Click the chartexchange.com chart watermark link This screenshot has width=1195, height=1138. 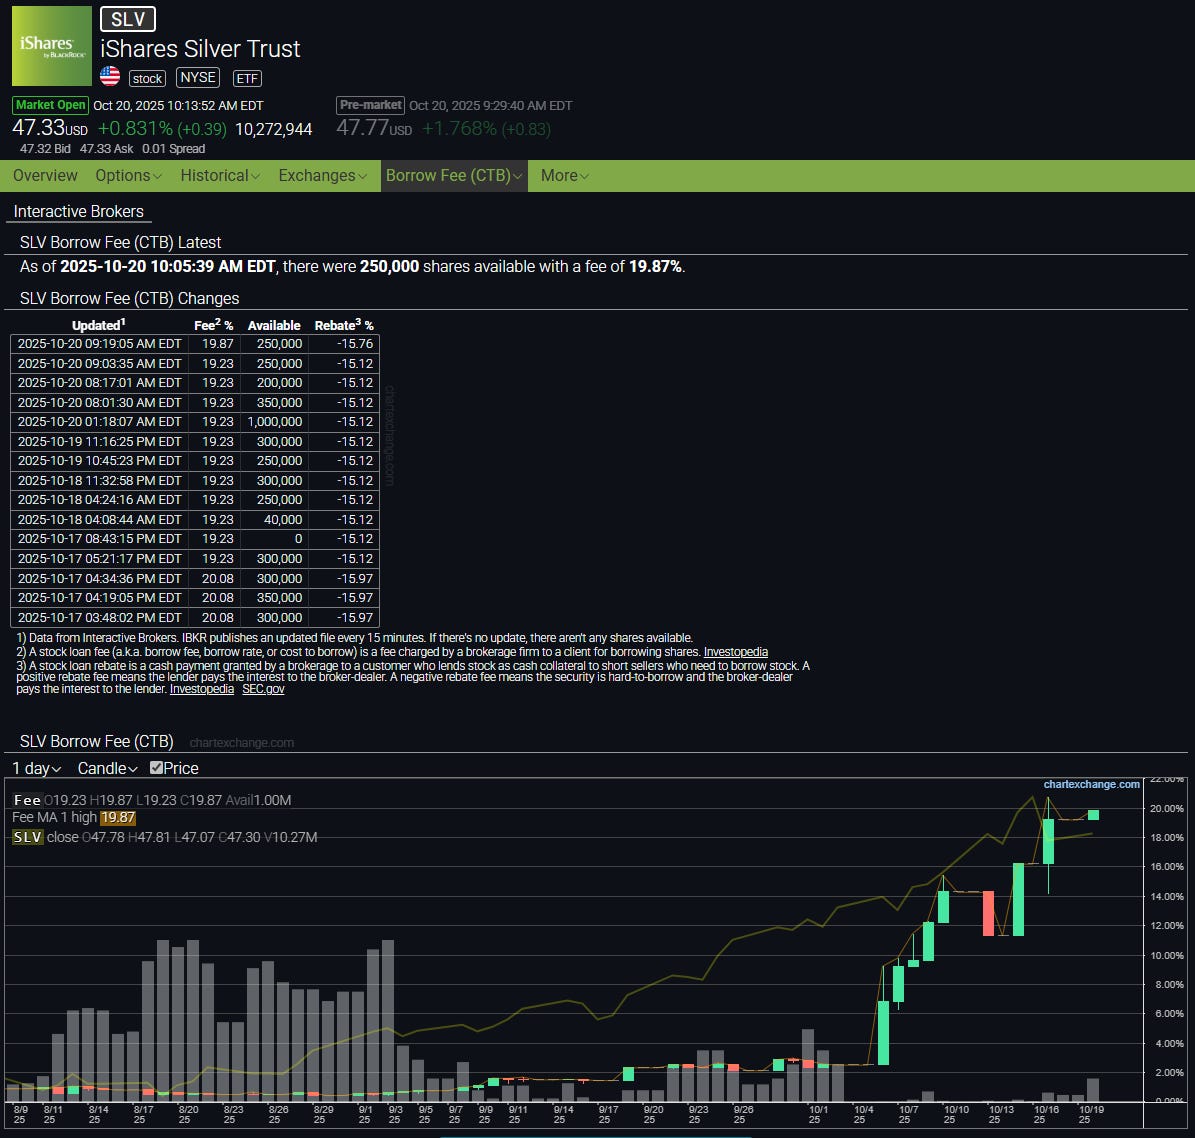1091,784
